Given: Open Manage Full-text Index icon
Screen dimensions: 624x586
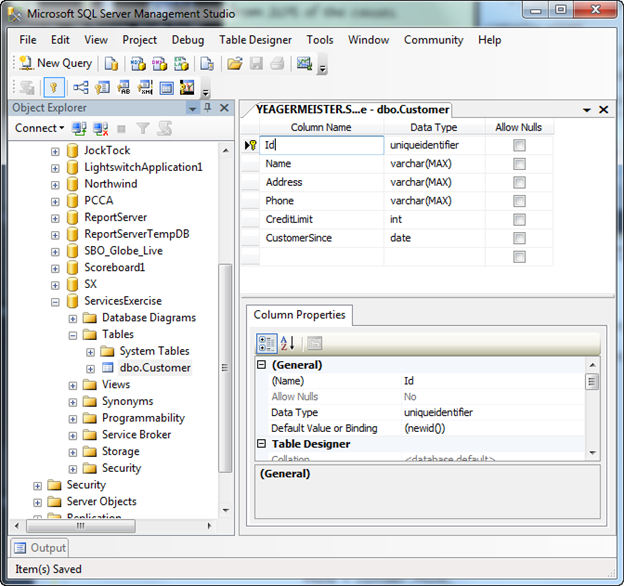Looking at the screenshot, I should coord(124,88).
